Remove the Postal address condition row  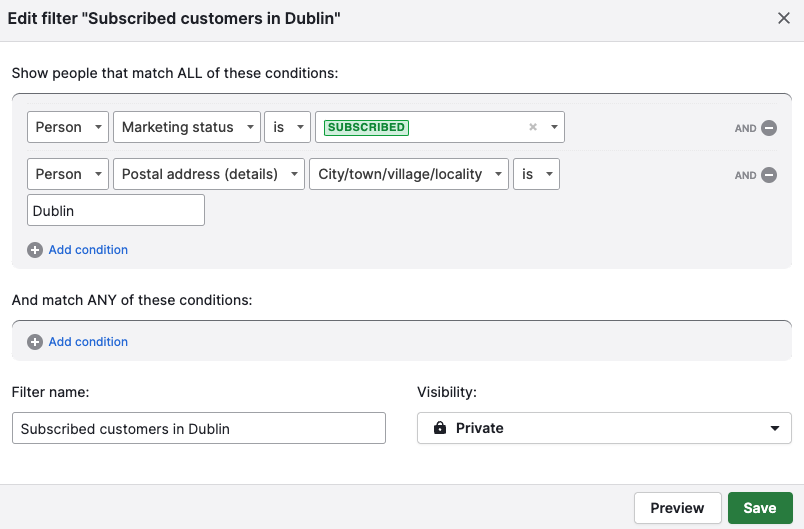tap(769, 175)
